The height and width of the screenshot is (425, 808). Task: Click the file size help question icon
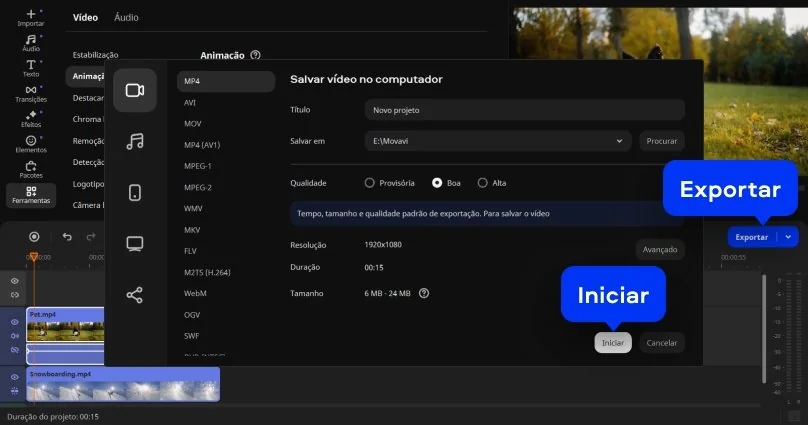point(424,293)
